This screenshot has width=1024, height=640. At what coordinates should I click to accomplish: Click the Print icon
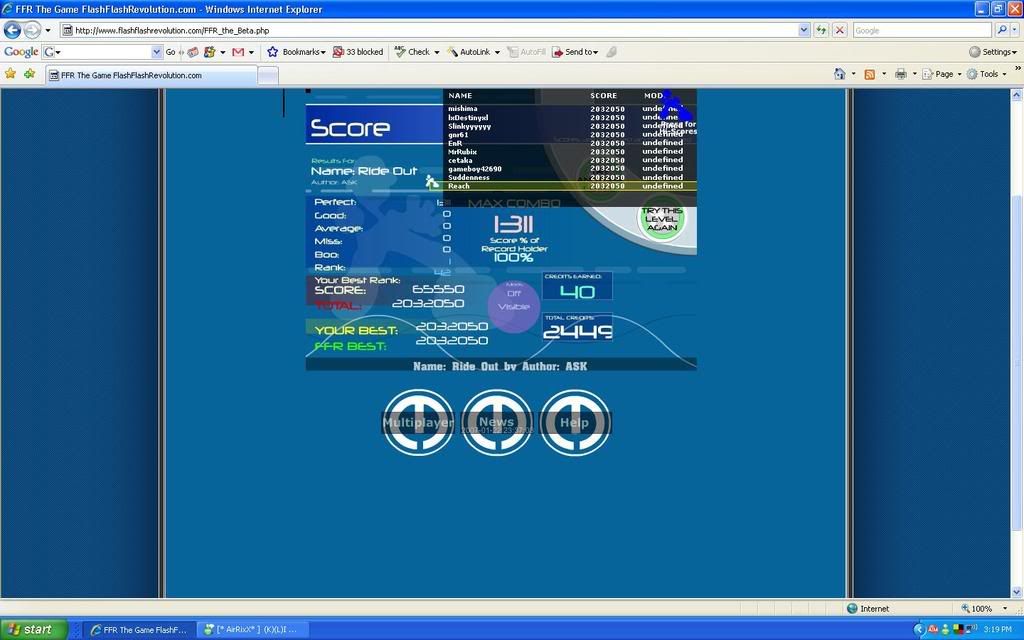[900, 74]
